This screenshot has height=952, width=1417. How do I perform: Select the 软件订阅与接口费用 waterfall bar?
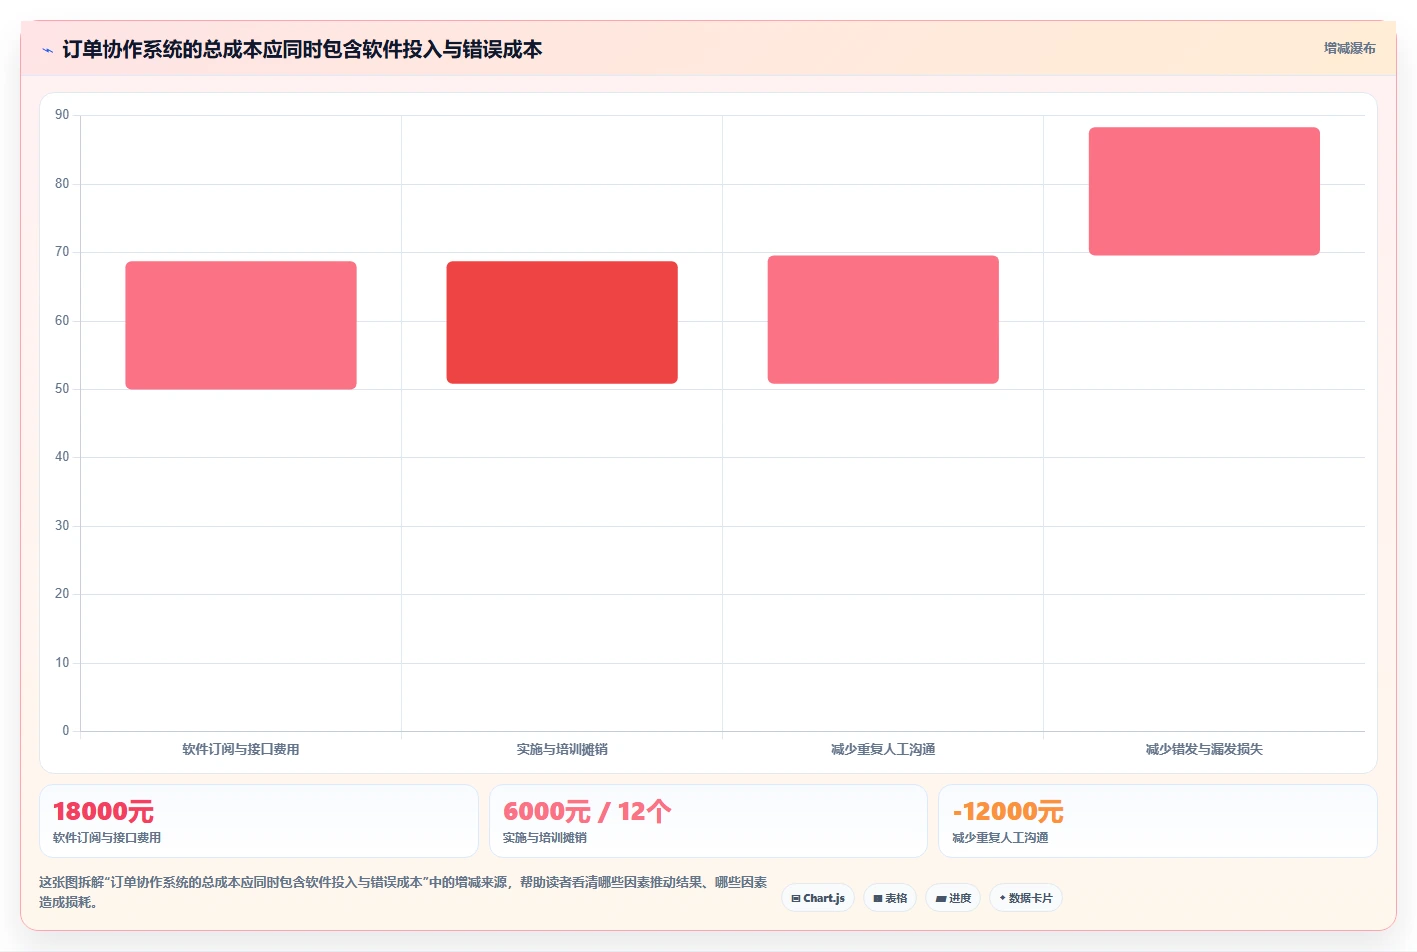pos(241,325)
